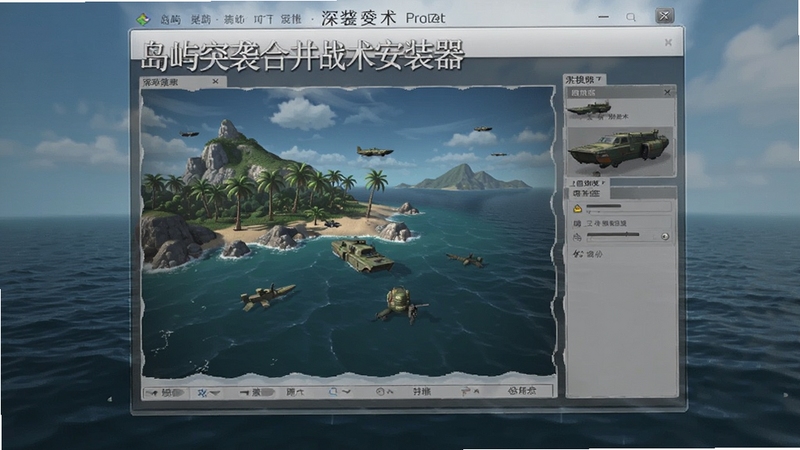Open the gear settings item in bottom toolbar

tap(522, 391)
